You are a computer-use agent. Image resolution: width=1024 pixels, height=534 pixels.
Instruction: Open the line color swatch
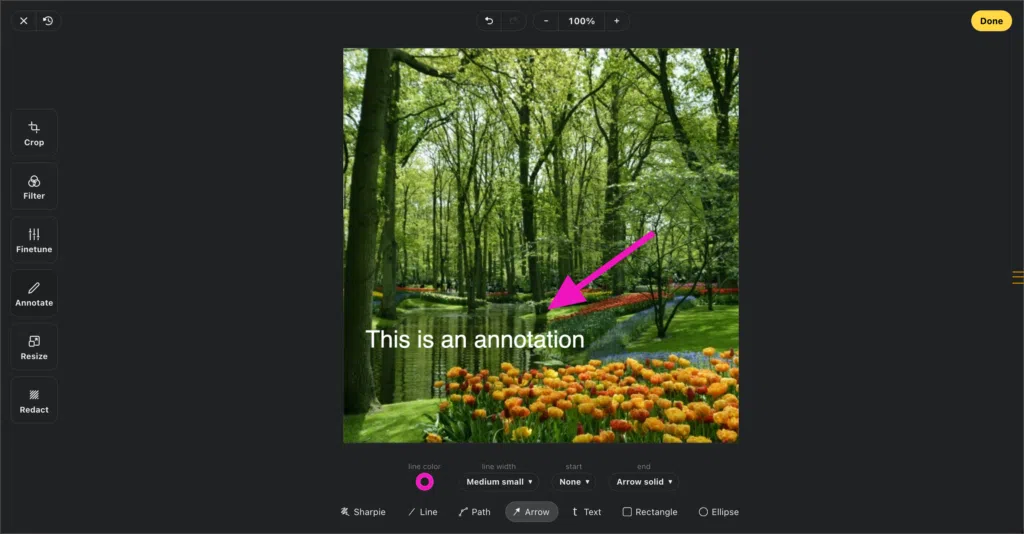424,482
